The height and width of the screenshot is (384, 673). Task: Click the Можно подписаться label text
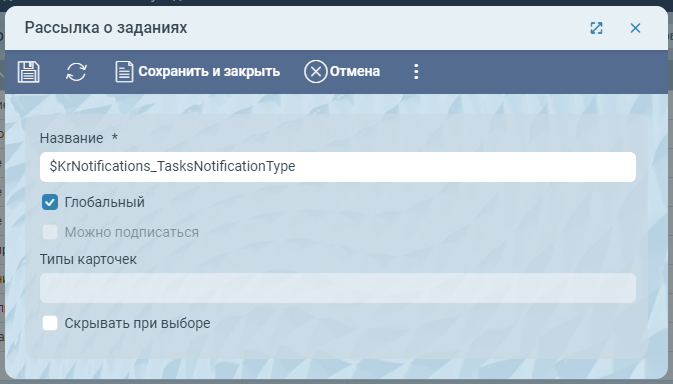click(x=131, y=232)
